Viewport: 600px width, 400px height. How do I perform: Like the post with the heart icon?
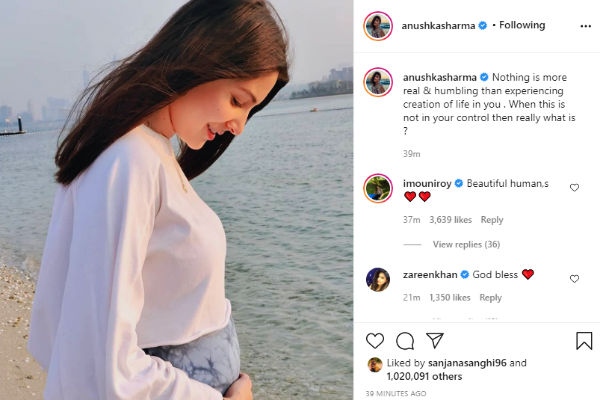click(375, 341)
